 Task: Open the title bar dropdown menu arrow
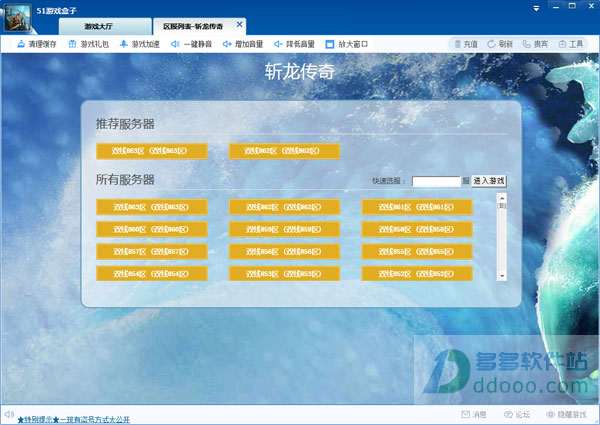536,8
